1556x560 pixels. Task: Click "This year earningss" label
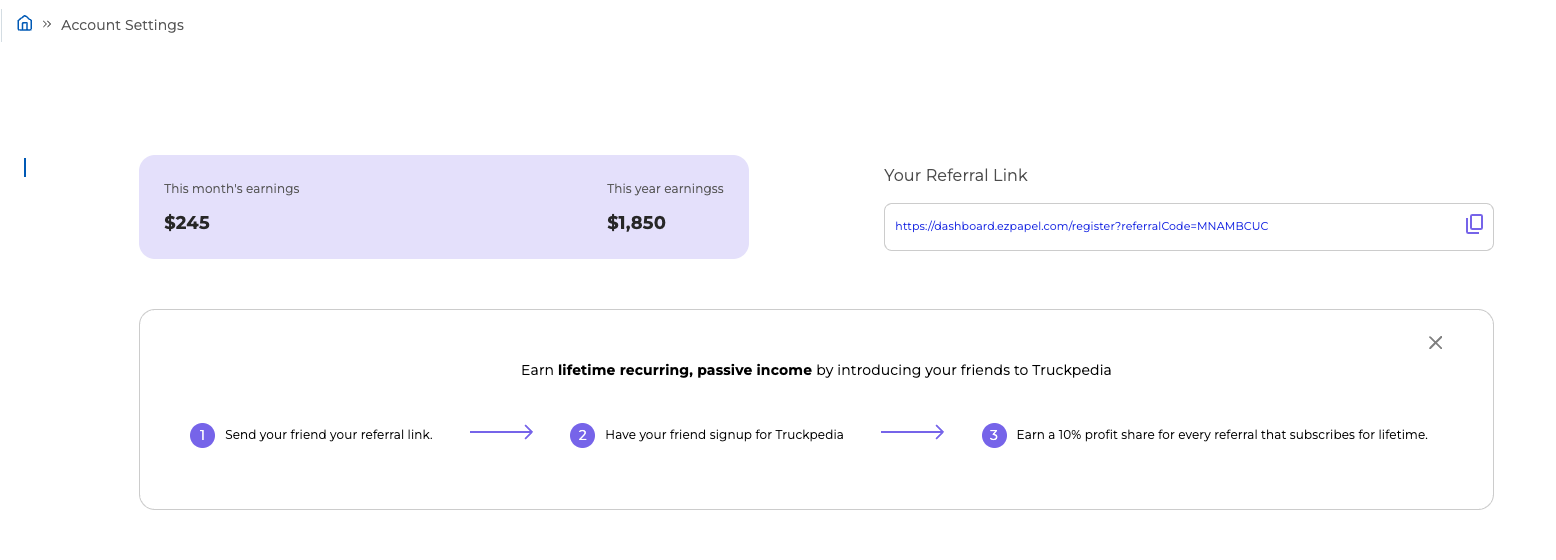pyautogui.click(x=665, y=189)
